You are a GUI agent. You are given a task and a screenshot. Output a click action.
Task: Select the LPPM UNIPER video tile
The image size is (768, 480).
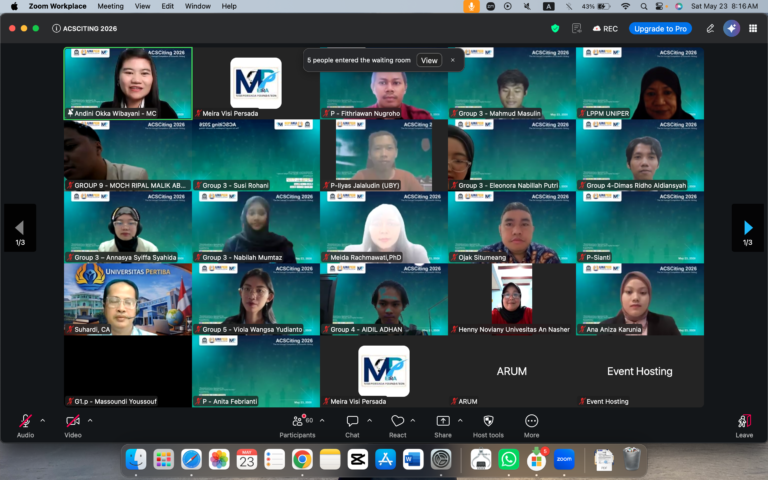(x=640, y=83)
